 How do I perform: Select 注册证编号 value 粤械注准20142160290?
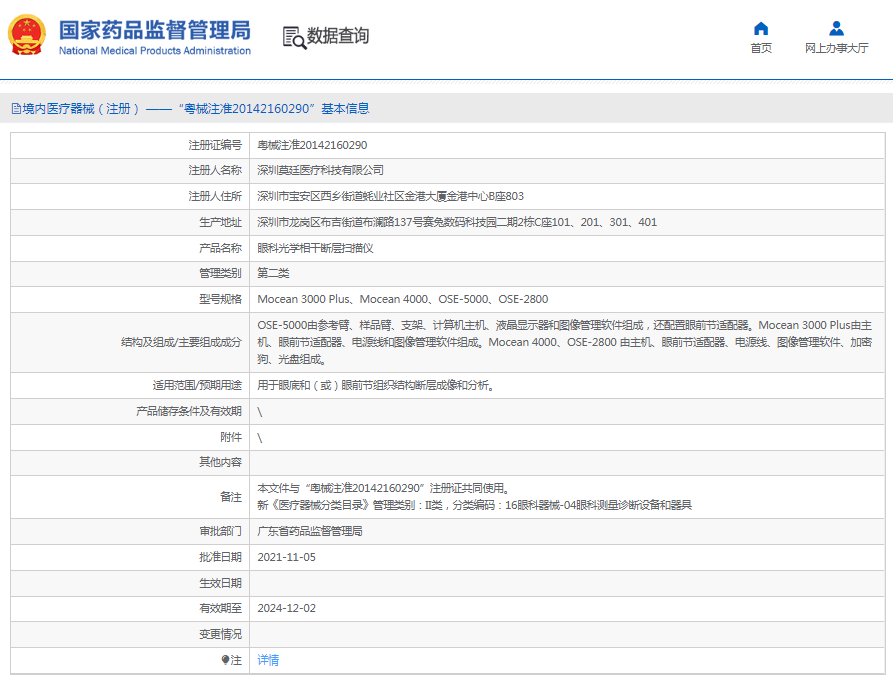tap(312, 145)
